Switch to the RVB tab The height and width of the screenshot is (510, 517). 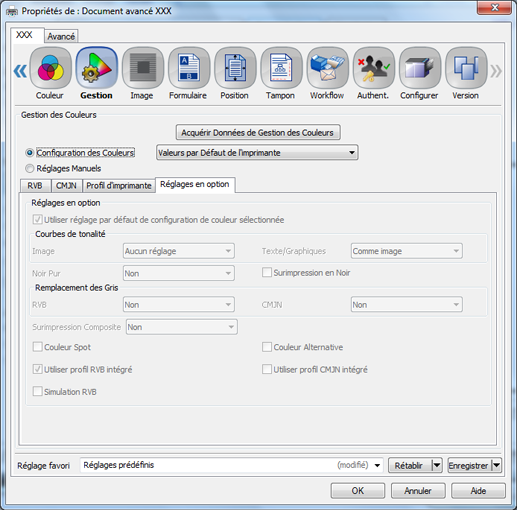pos(35,186)
